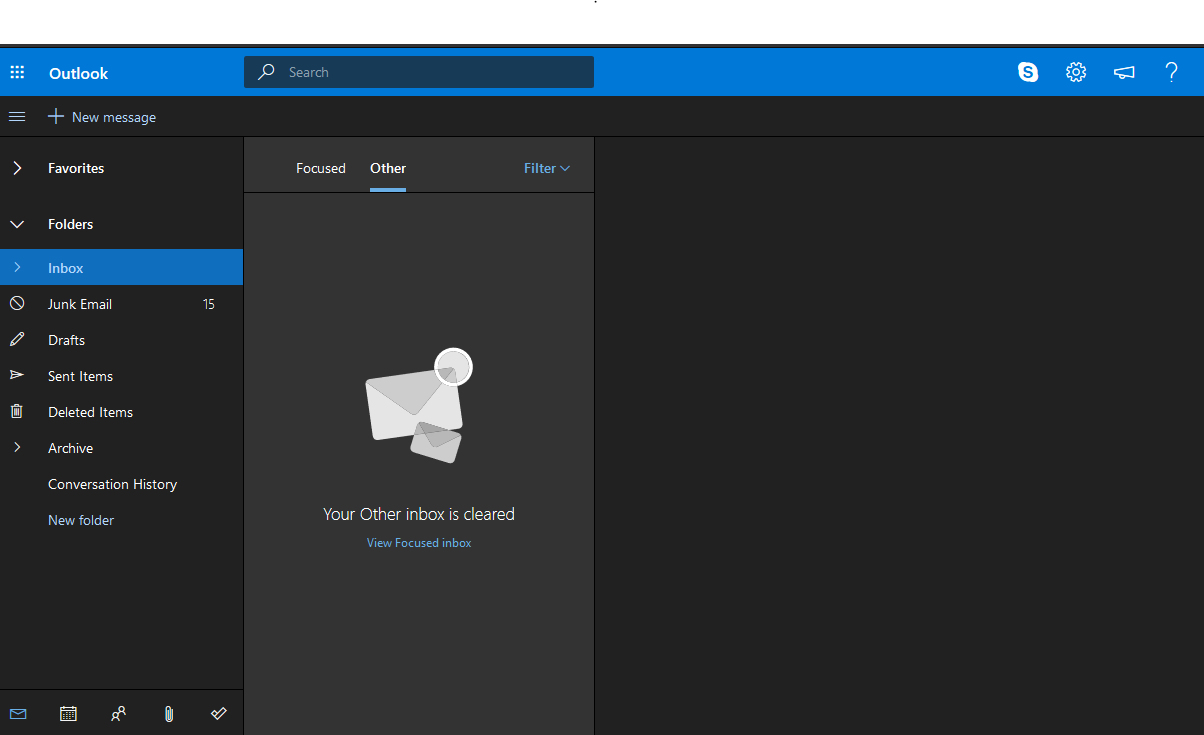Expand the Archive folder chevron
Viewport: 1204px width, 735px height.
(17, 447)
